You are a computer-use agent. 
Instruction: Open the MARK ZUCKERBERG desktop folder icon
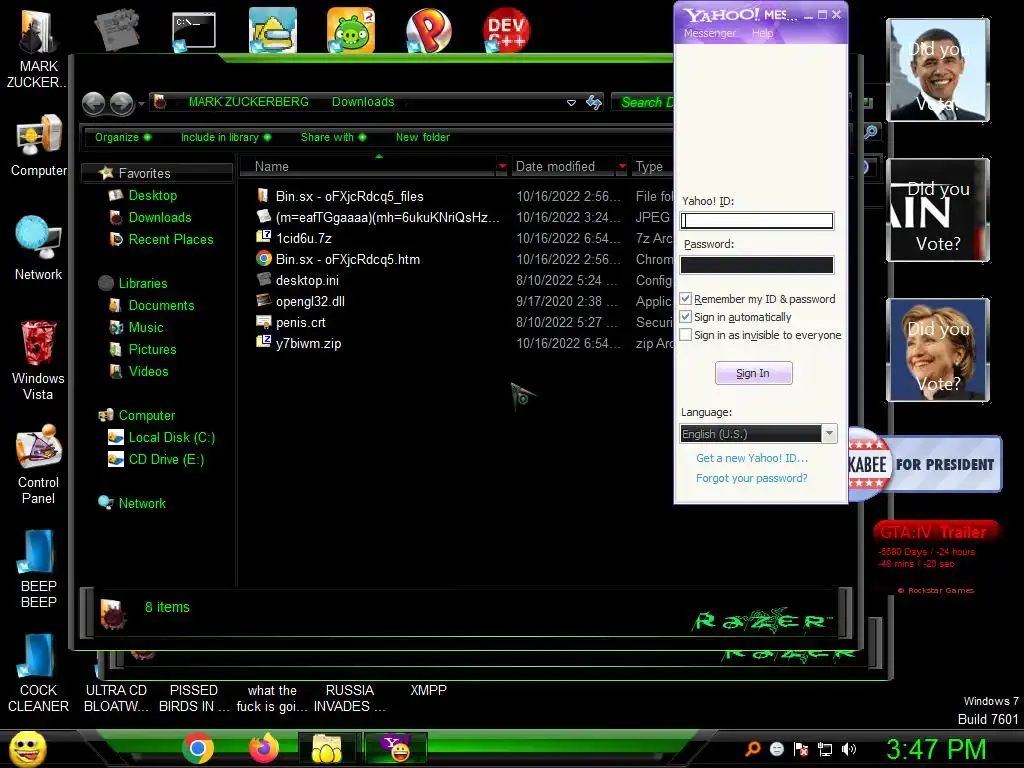pos(37,48)
